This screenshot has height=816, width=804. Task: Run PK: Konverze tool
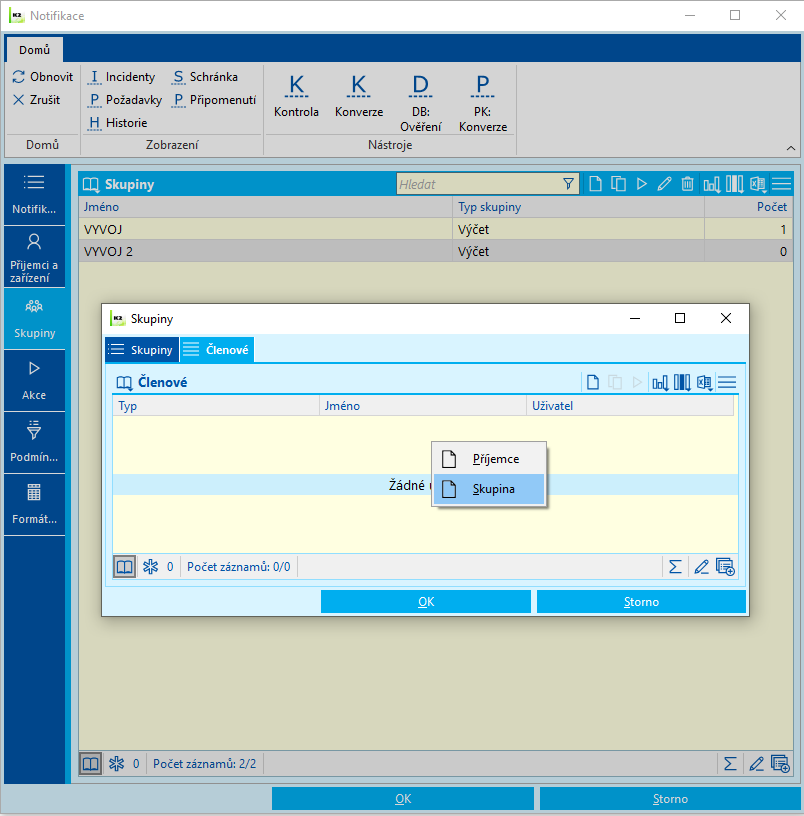click(x=483, y=103)
